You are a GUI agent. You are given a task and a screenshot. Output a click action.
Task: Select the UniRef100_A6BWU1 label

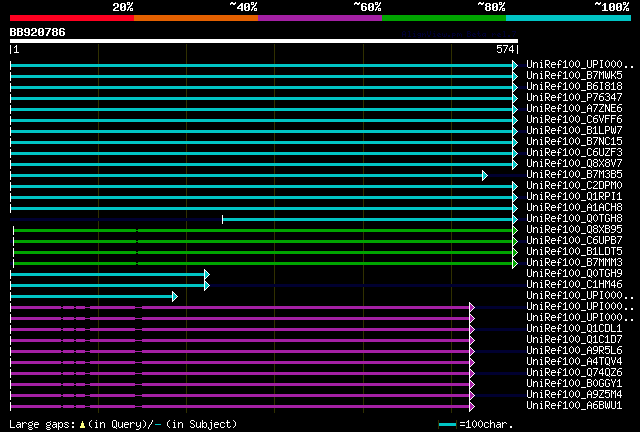574,406
